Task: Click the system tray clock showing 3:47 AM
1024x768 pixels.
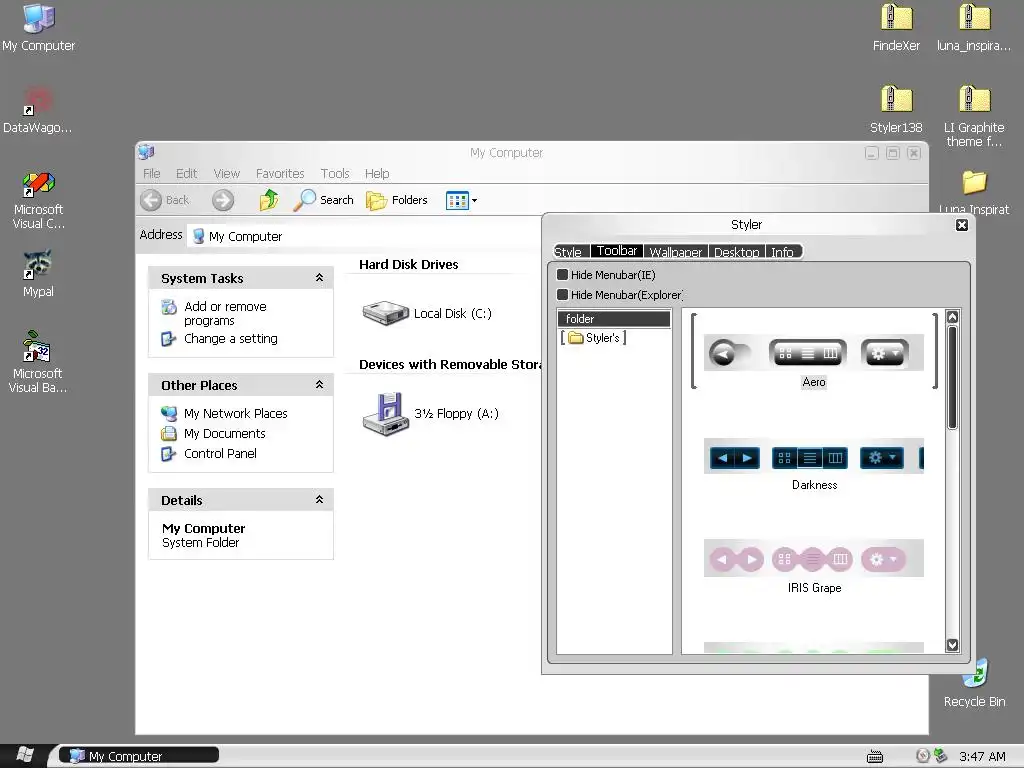Action: [x=982, y=756]
